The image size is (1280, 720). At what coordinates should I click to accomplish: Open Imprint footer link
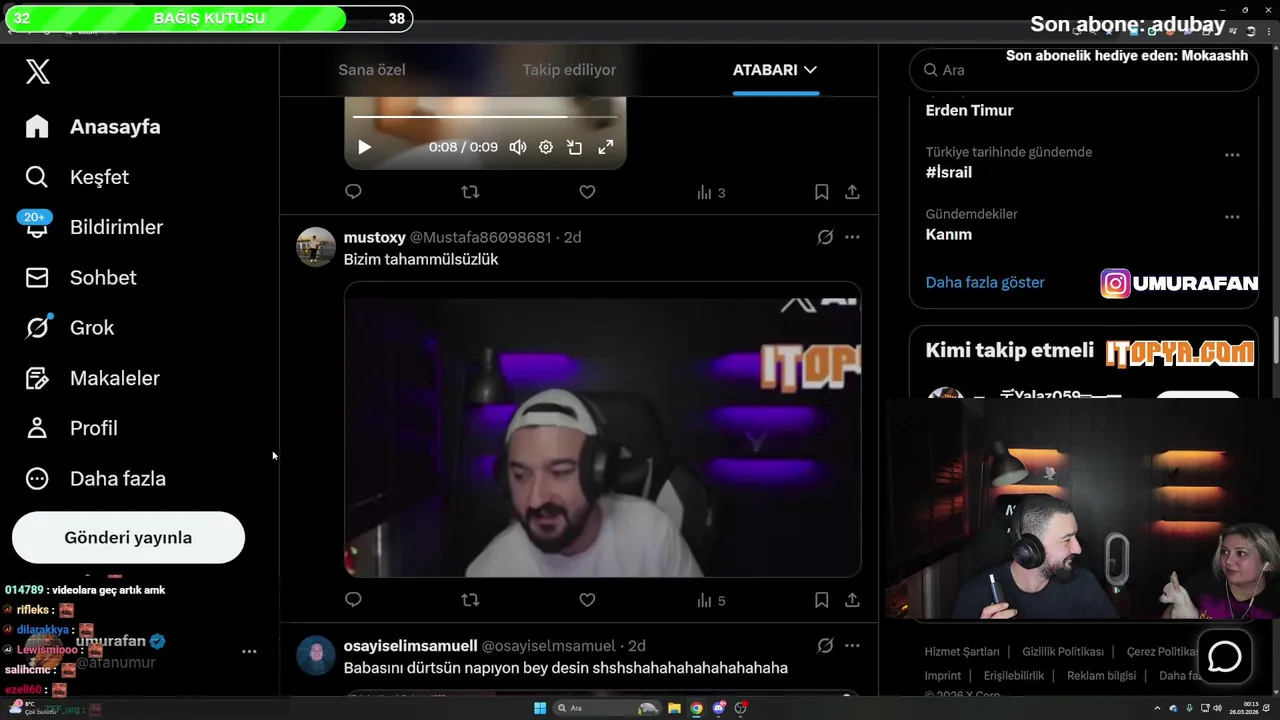[x=943, y=675]
